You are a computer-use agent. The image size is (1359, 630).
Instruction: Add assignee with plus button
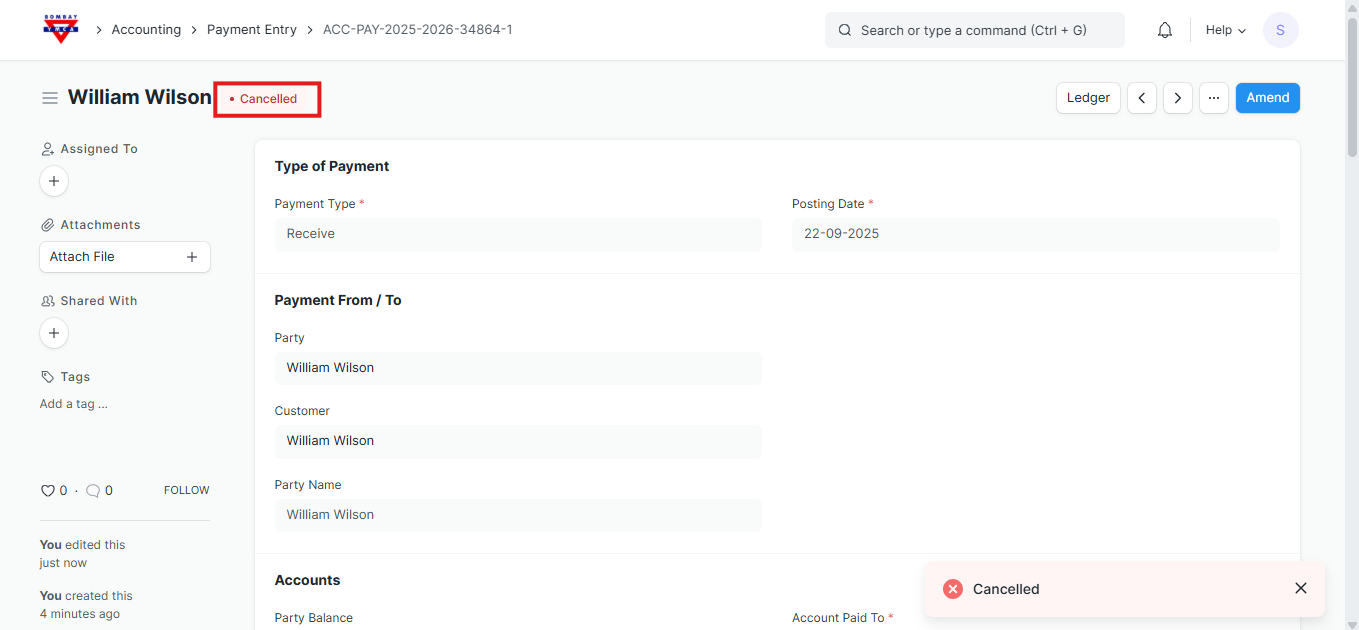point(54,181)
